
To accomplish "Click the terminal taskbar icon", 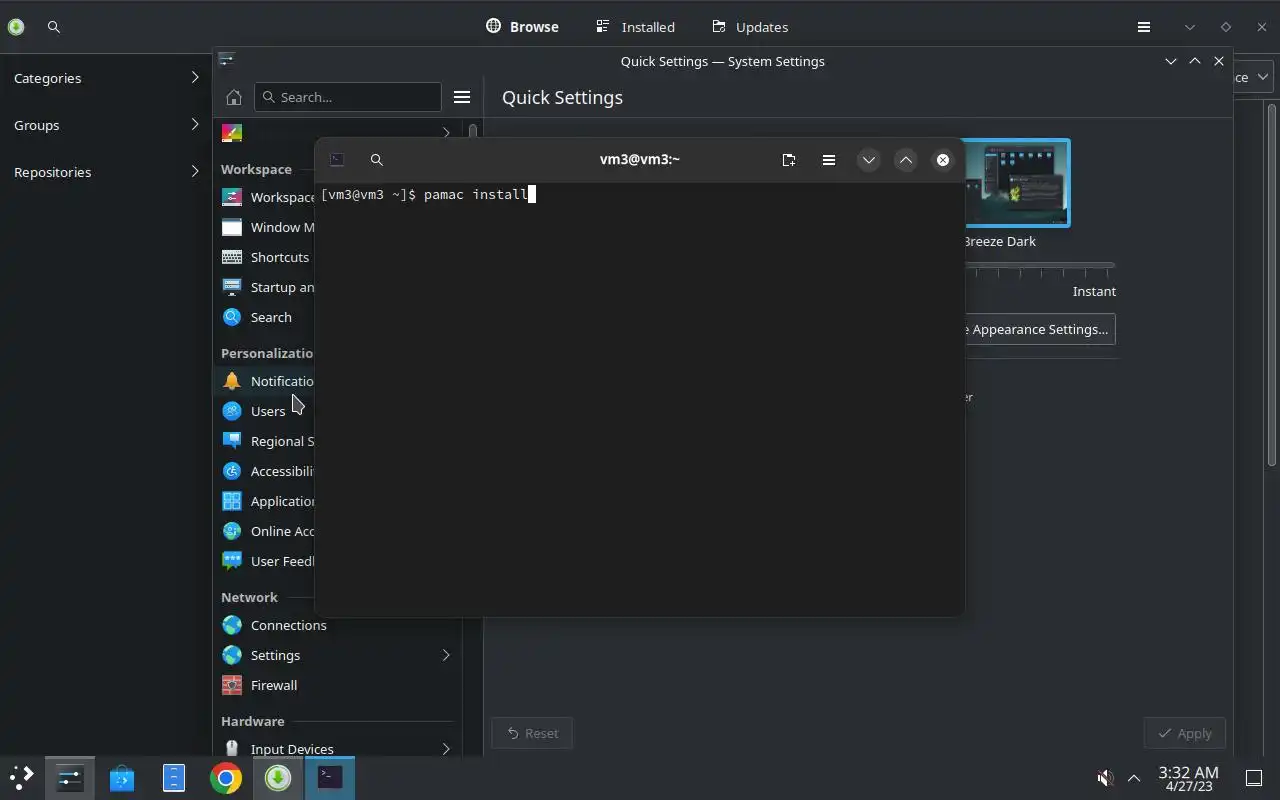I will pyautogui.click(x=330, y=777).
